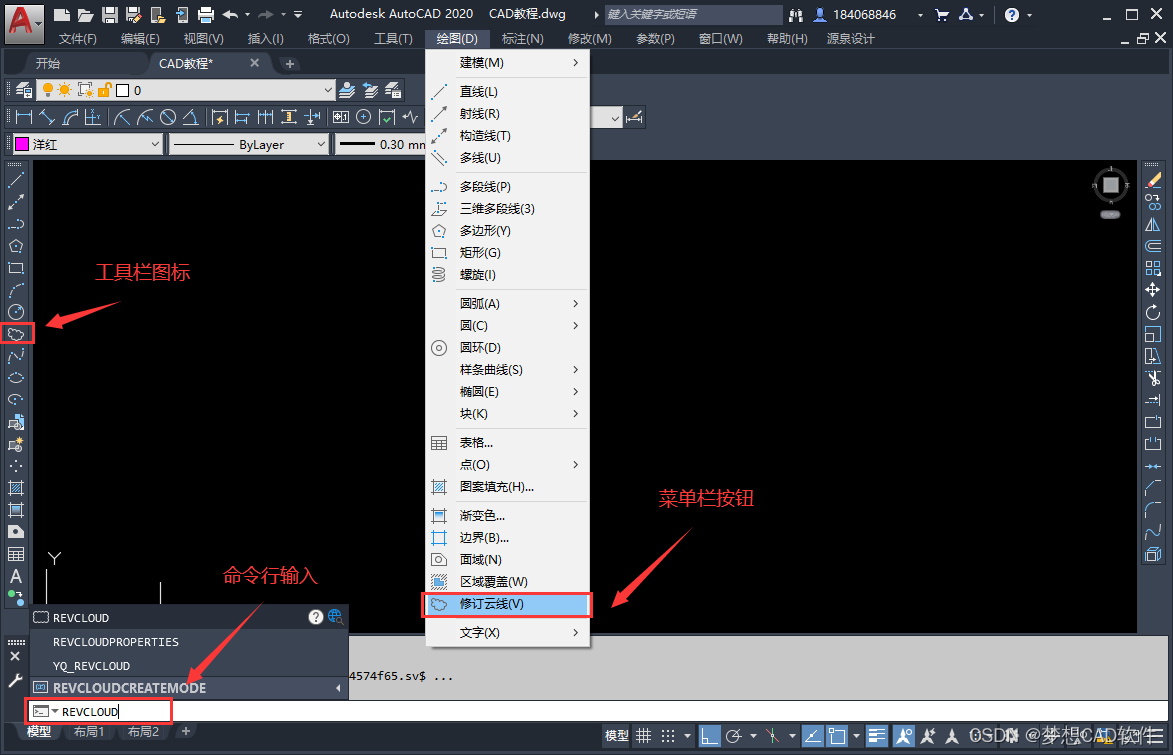The width and height of the screenshot is (1173, 755).
Task: Toggle ortho mode in status bar
Action: (708, 736)
